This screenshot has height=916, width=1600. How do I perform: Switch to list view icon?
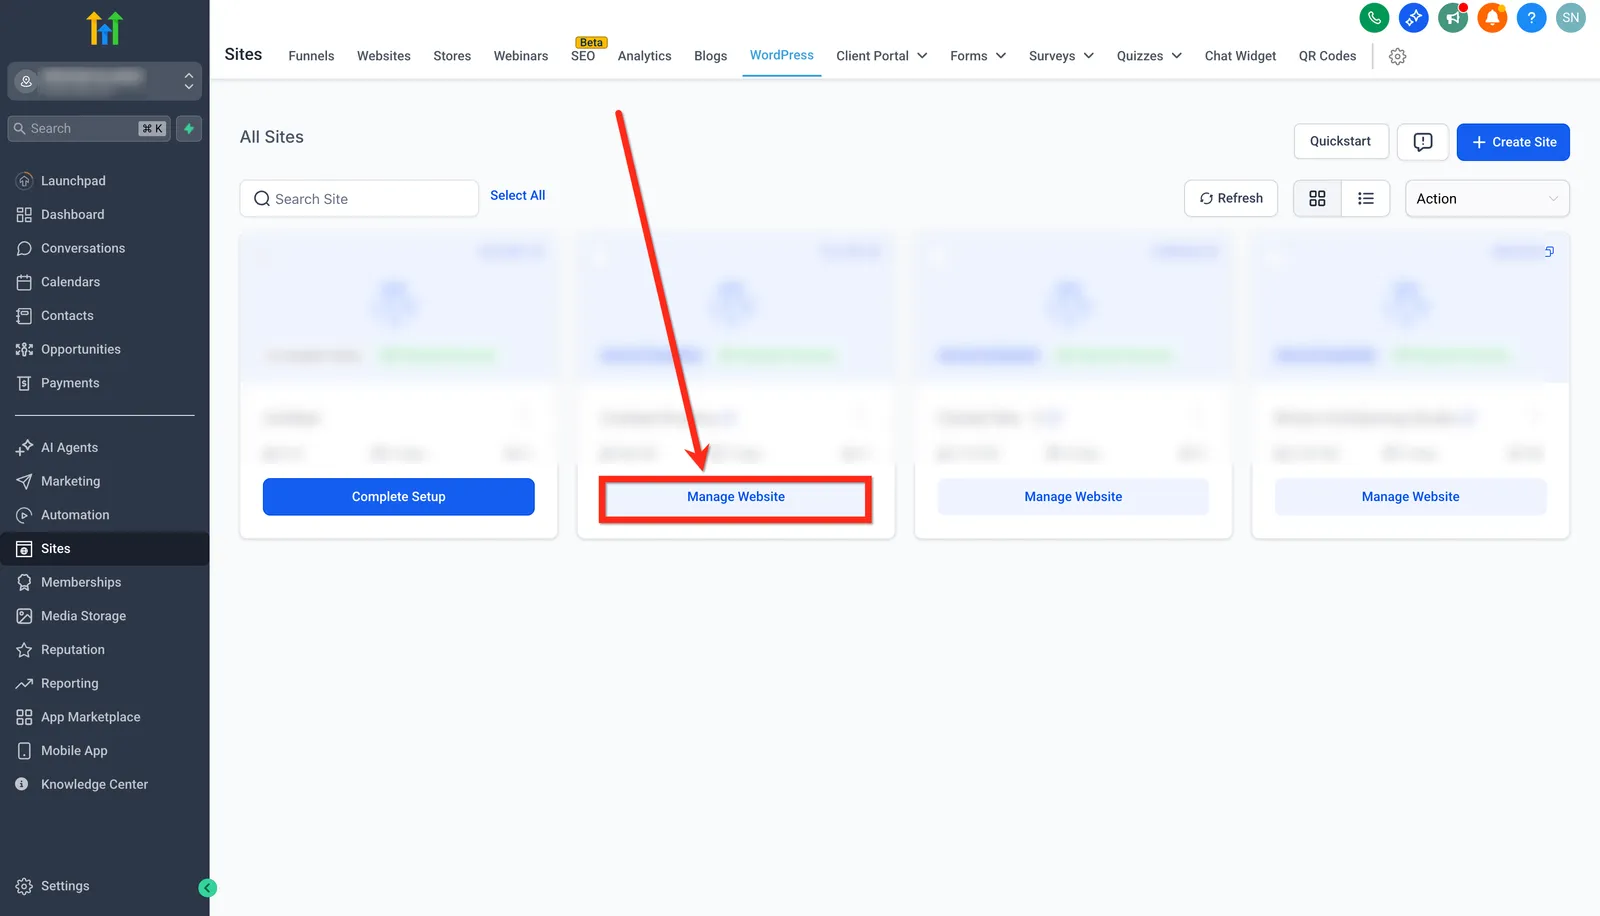pos(1366,198)
